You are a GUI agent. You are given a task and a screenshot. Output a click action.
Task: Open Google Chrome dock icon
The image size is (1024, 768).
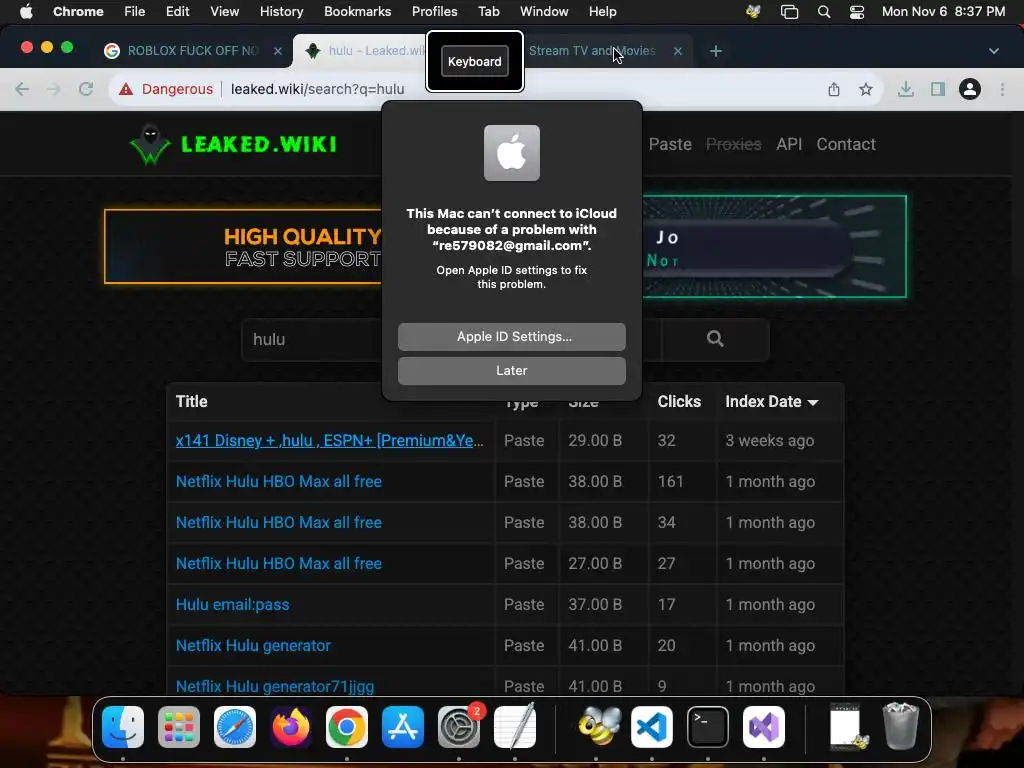[x=347, y=727]
